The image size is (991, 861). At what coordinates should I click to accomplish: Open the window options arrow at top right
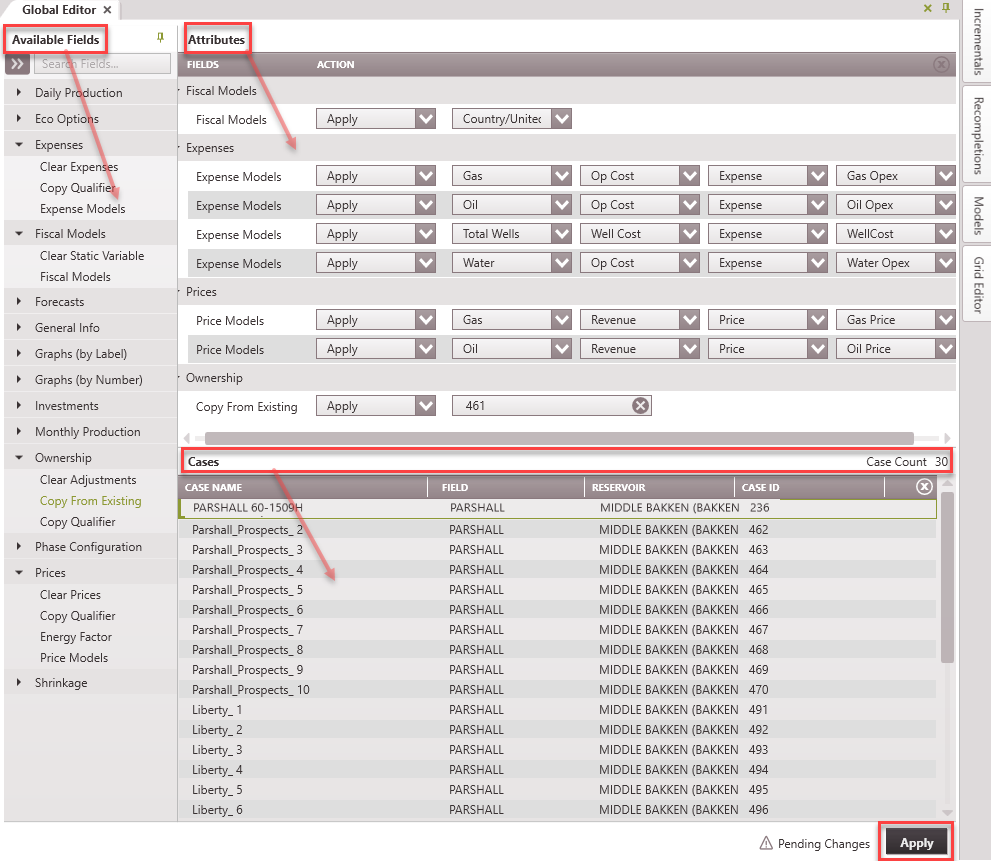928,7
